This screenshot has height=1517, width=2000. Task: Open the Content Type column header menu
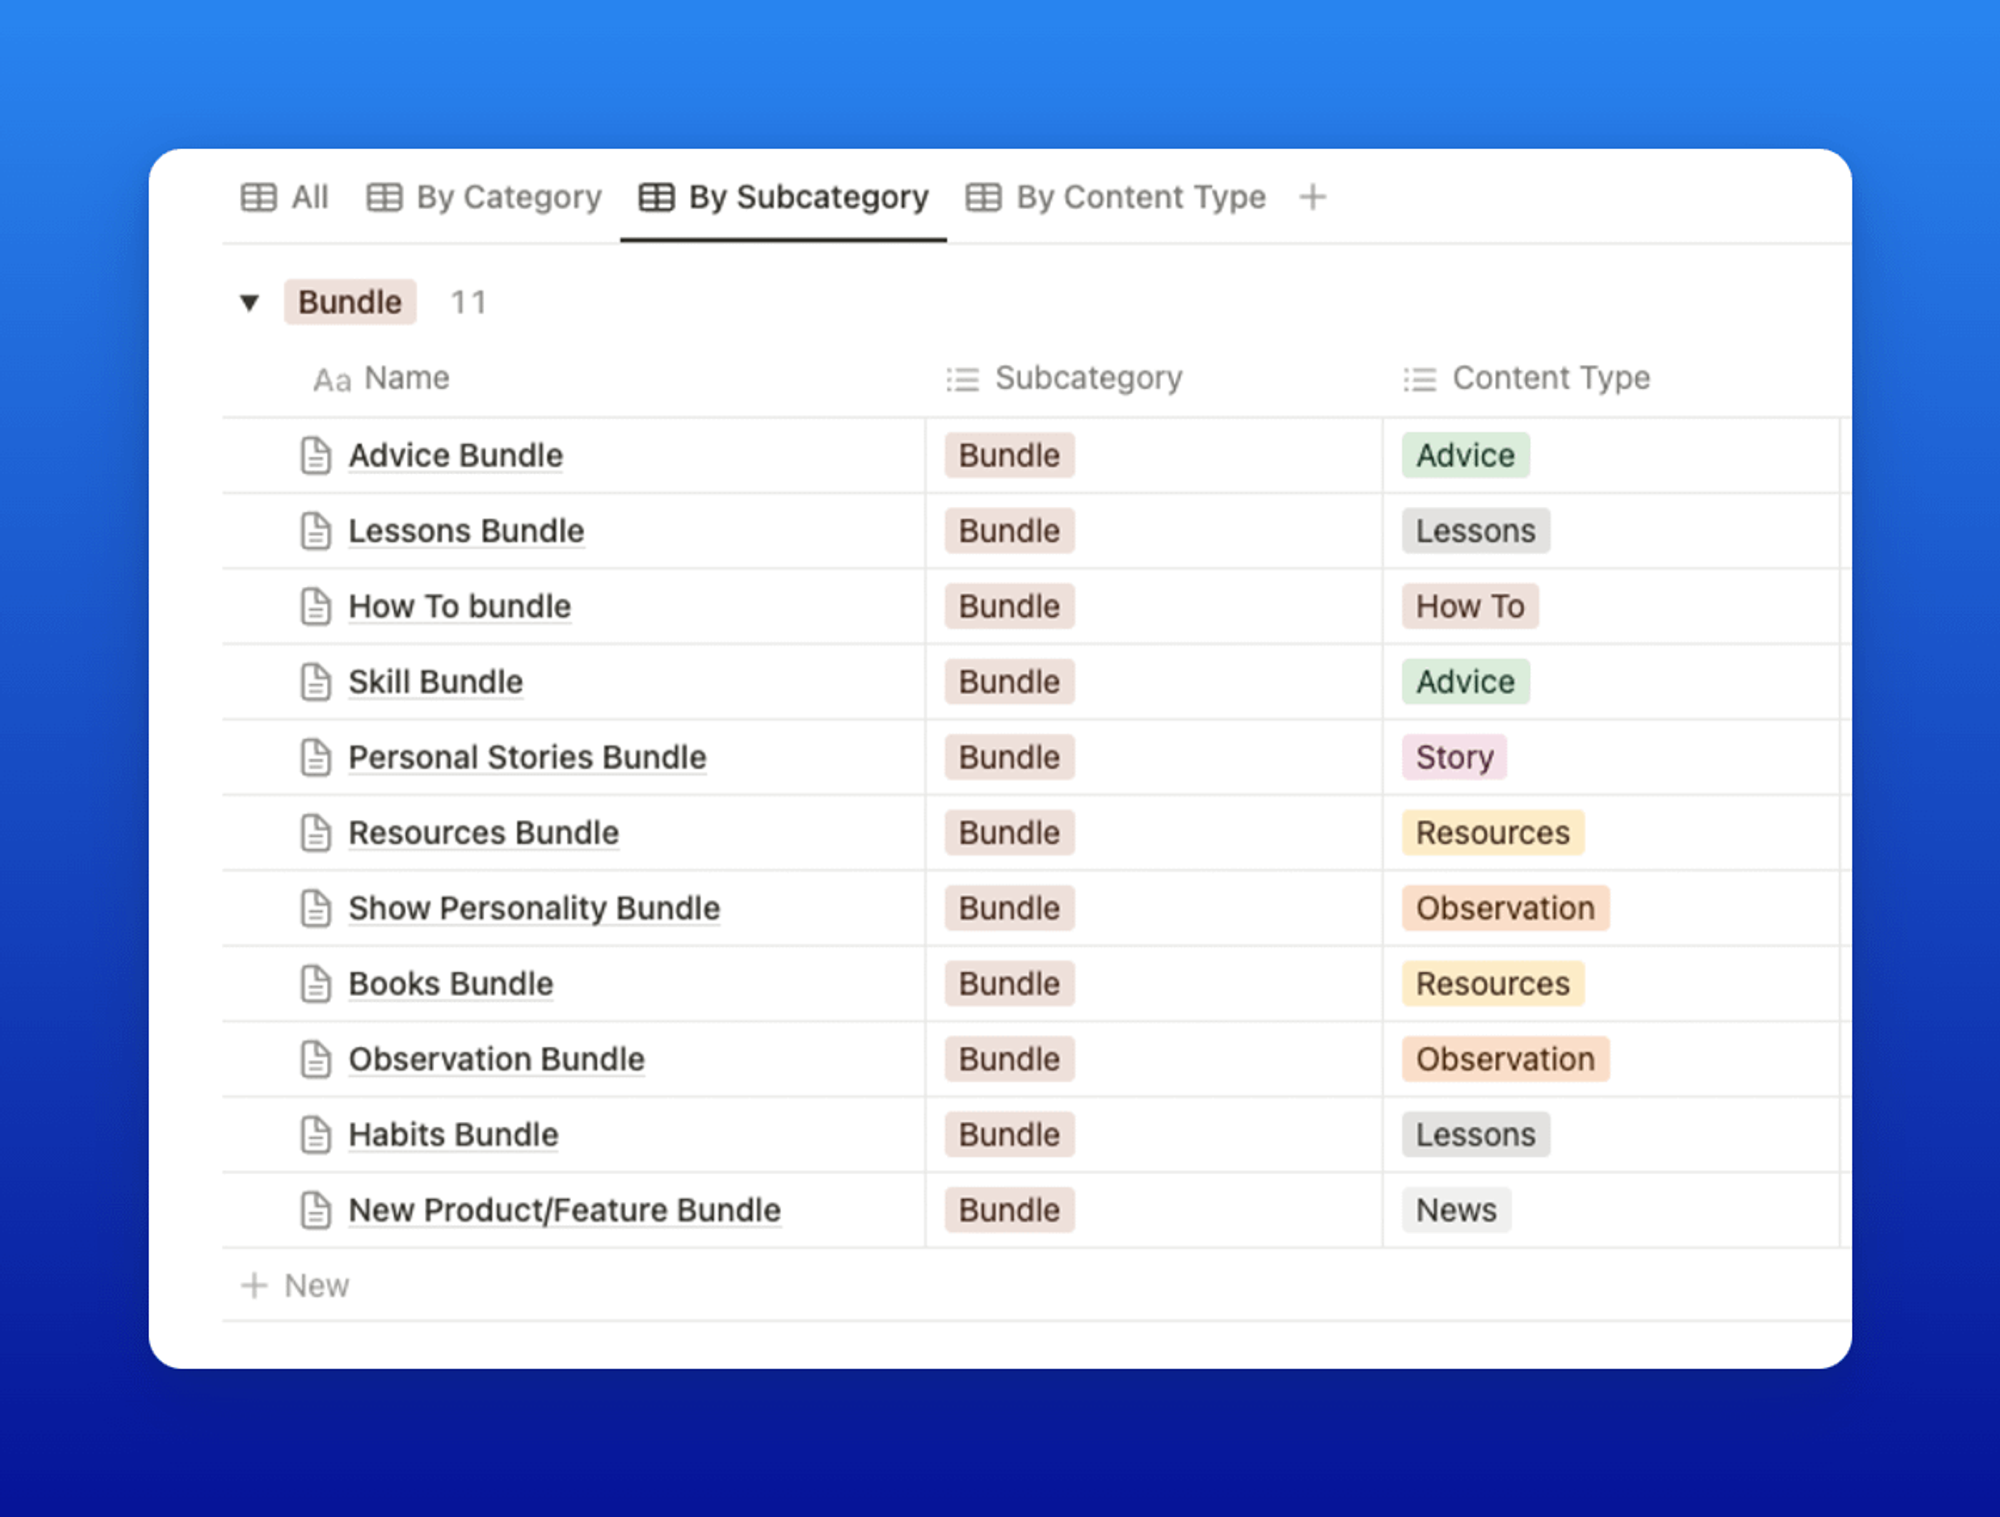click(1550, 378)
